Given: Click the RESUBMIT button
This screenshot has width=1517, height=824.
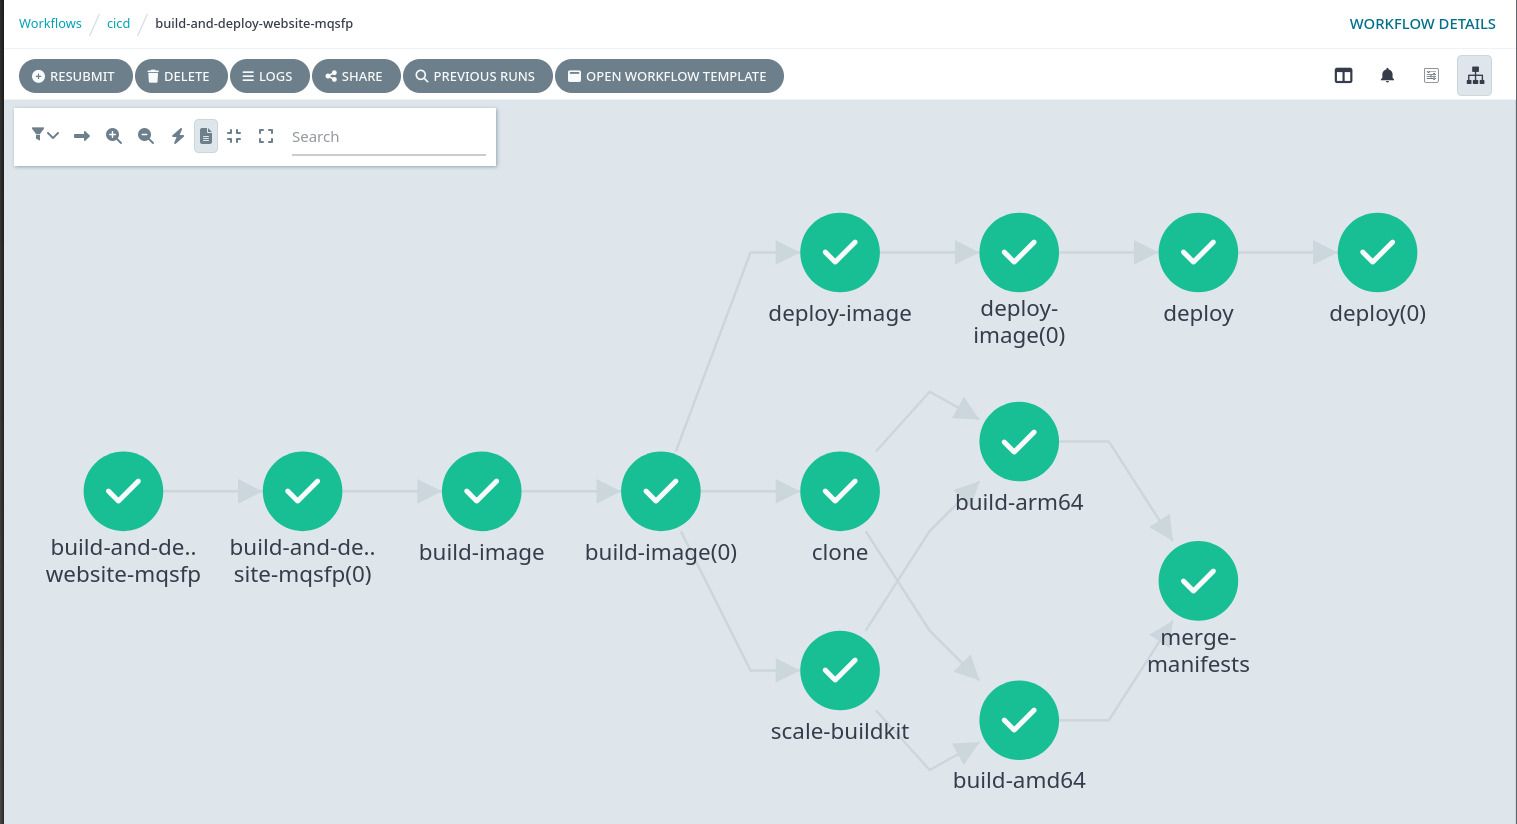Looking at the screenshot, I should pos(75,76).
